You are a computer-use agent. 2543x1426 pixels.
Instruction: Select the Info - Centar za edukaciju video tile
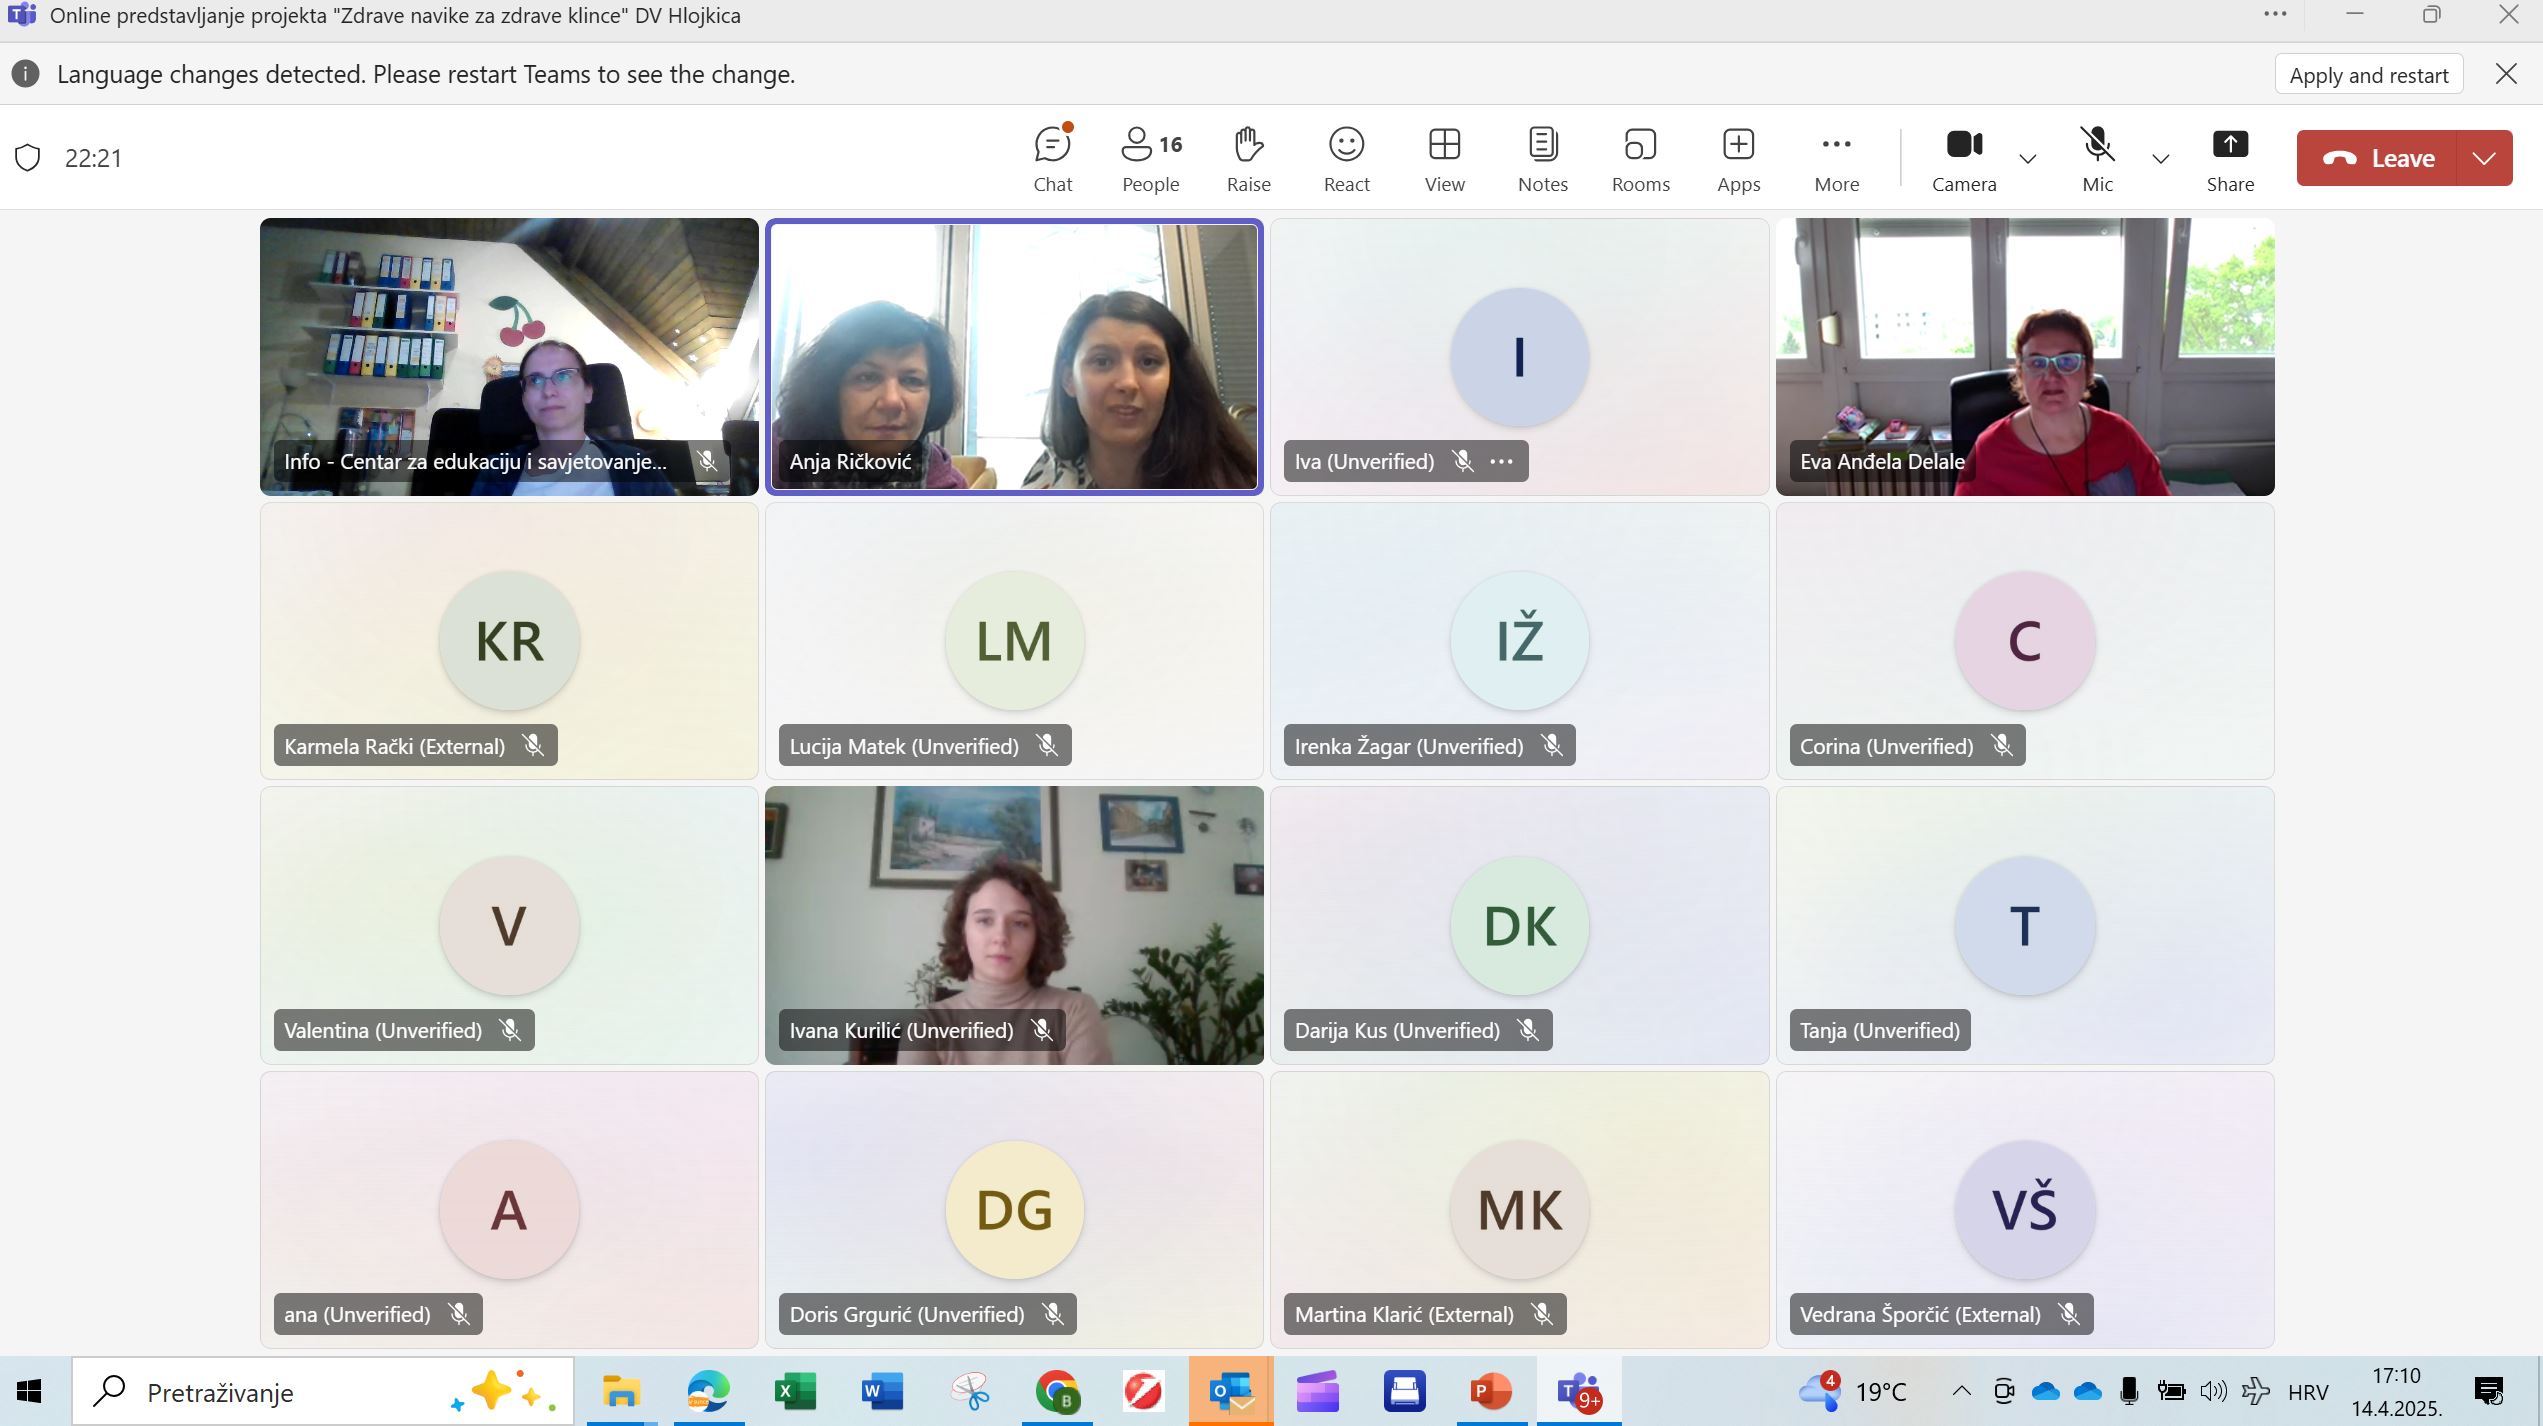click(509, 356)
